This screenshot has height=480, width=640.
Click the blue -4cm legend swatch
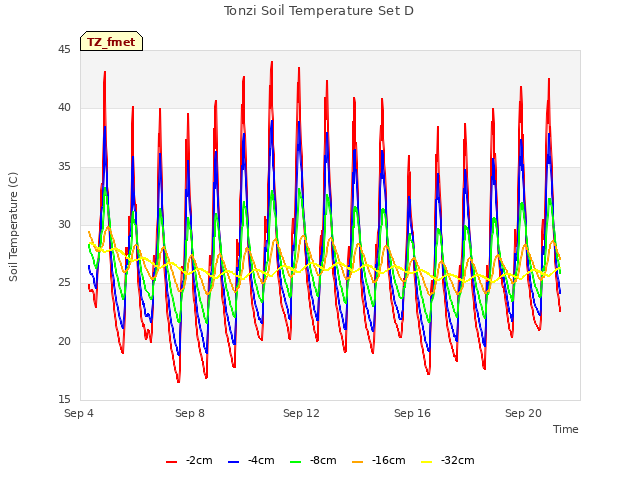233,462
